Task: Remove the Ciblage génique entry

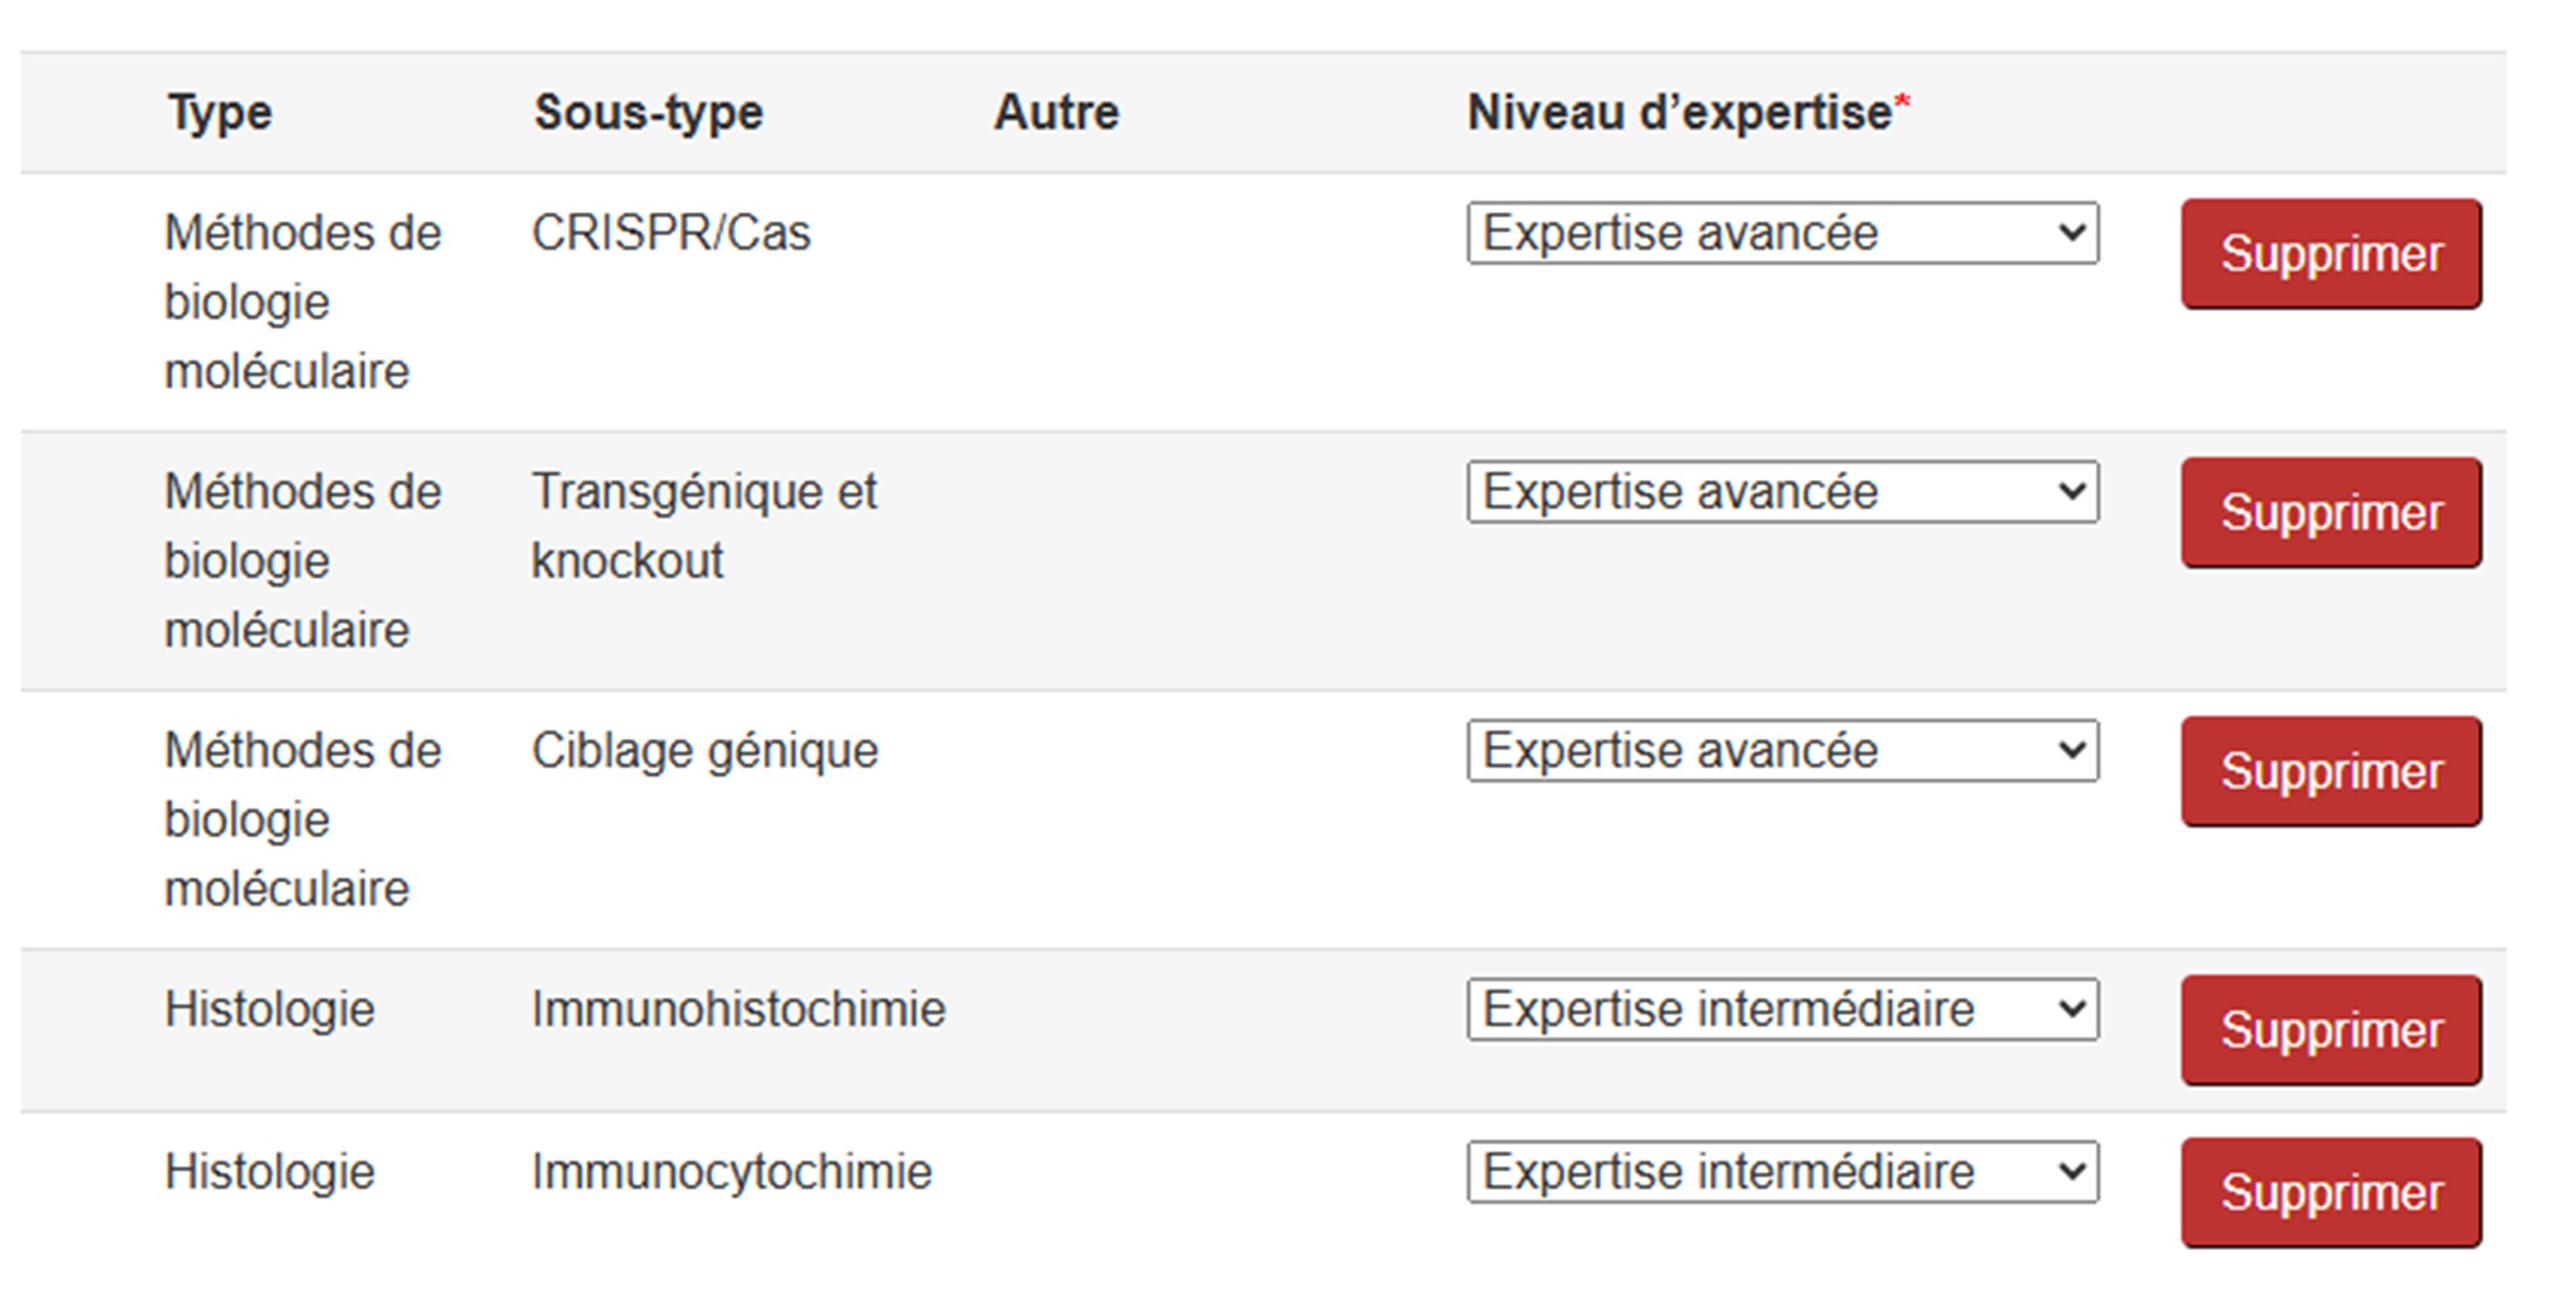Action: pyautogui.click(x=2330, y=772)
